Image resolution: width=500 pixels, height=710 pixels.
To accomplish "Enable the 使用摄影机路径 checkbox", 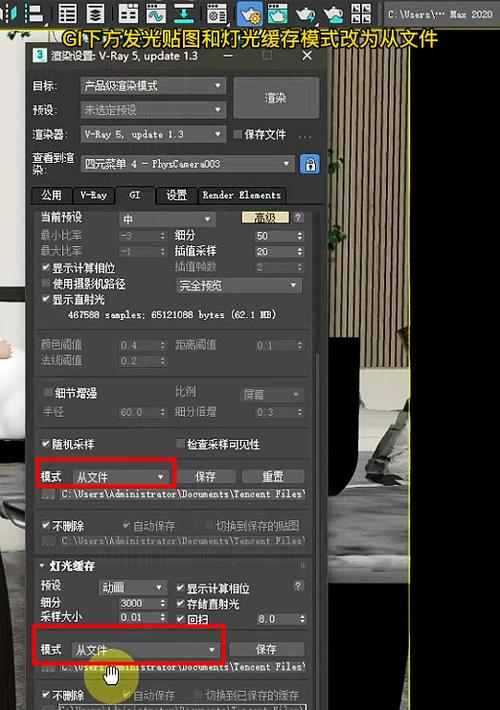I will coord(45,283).
